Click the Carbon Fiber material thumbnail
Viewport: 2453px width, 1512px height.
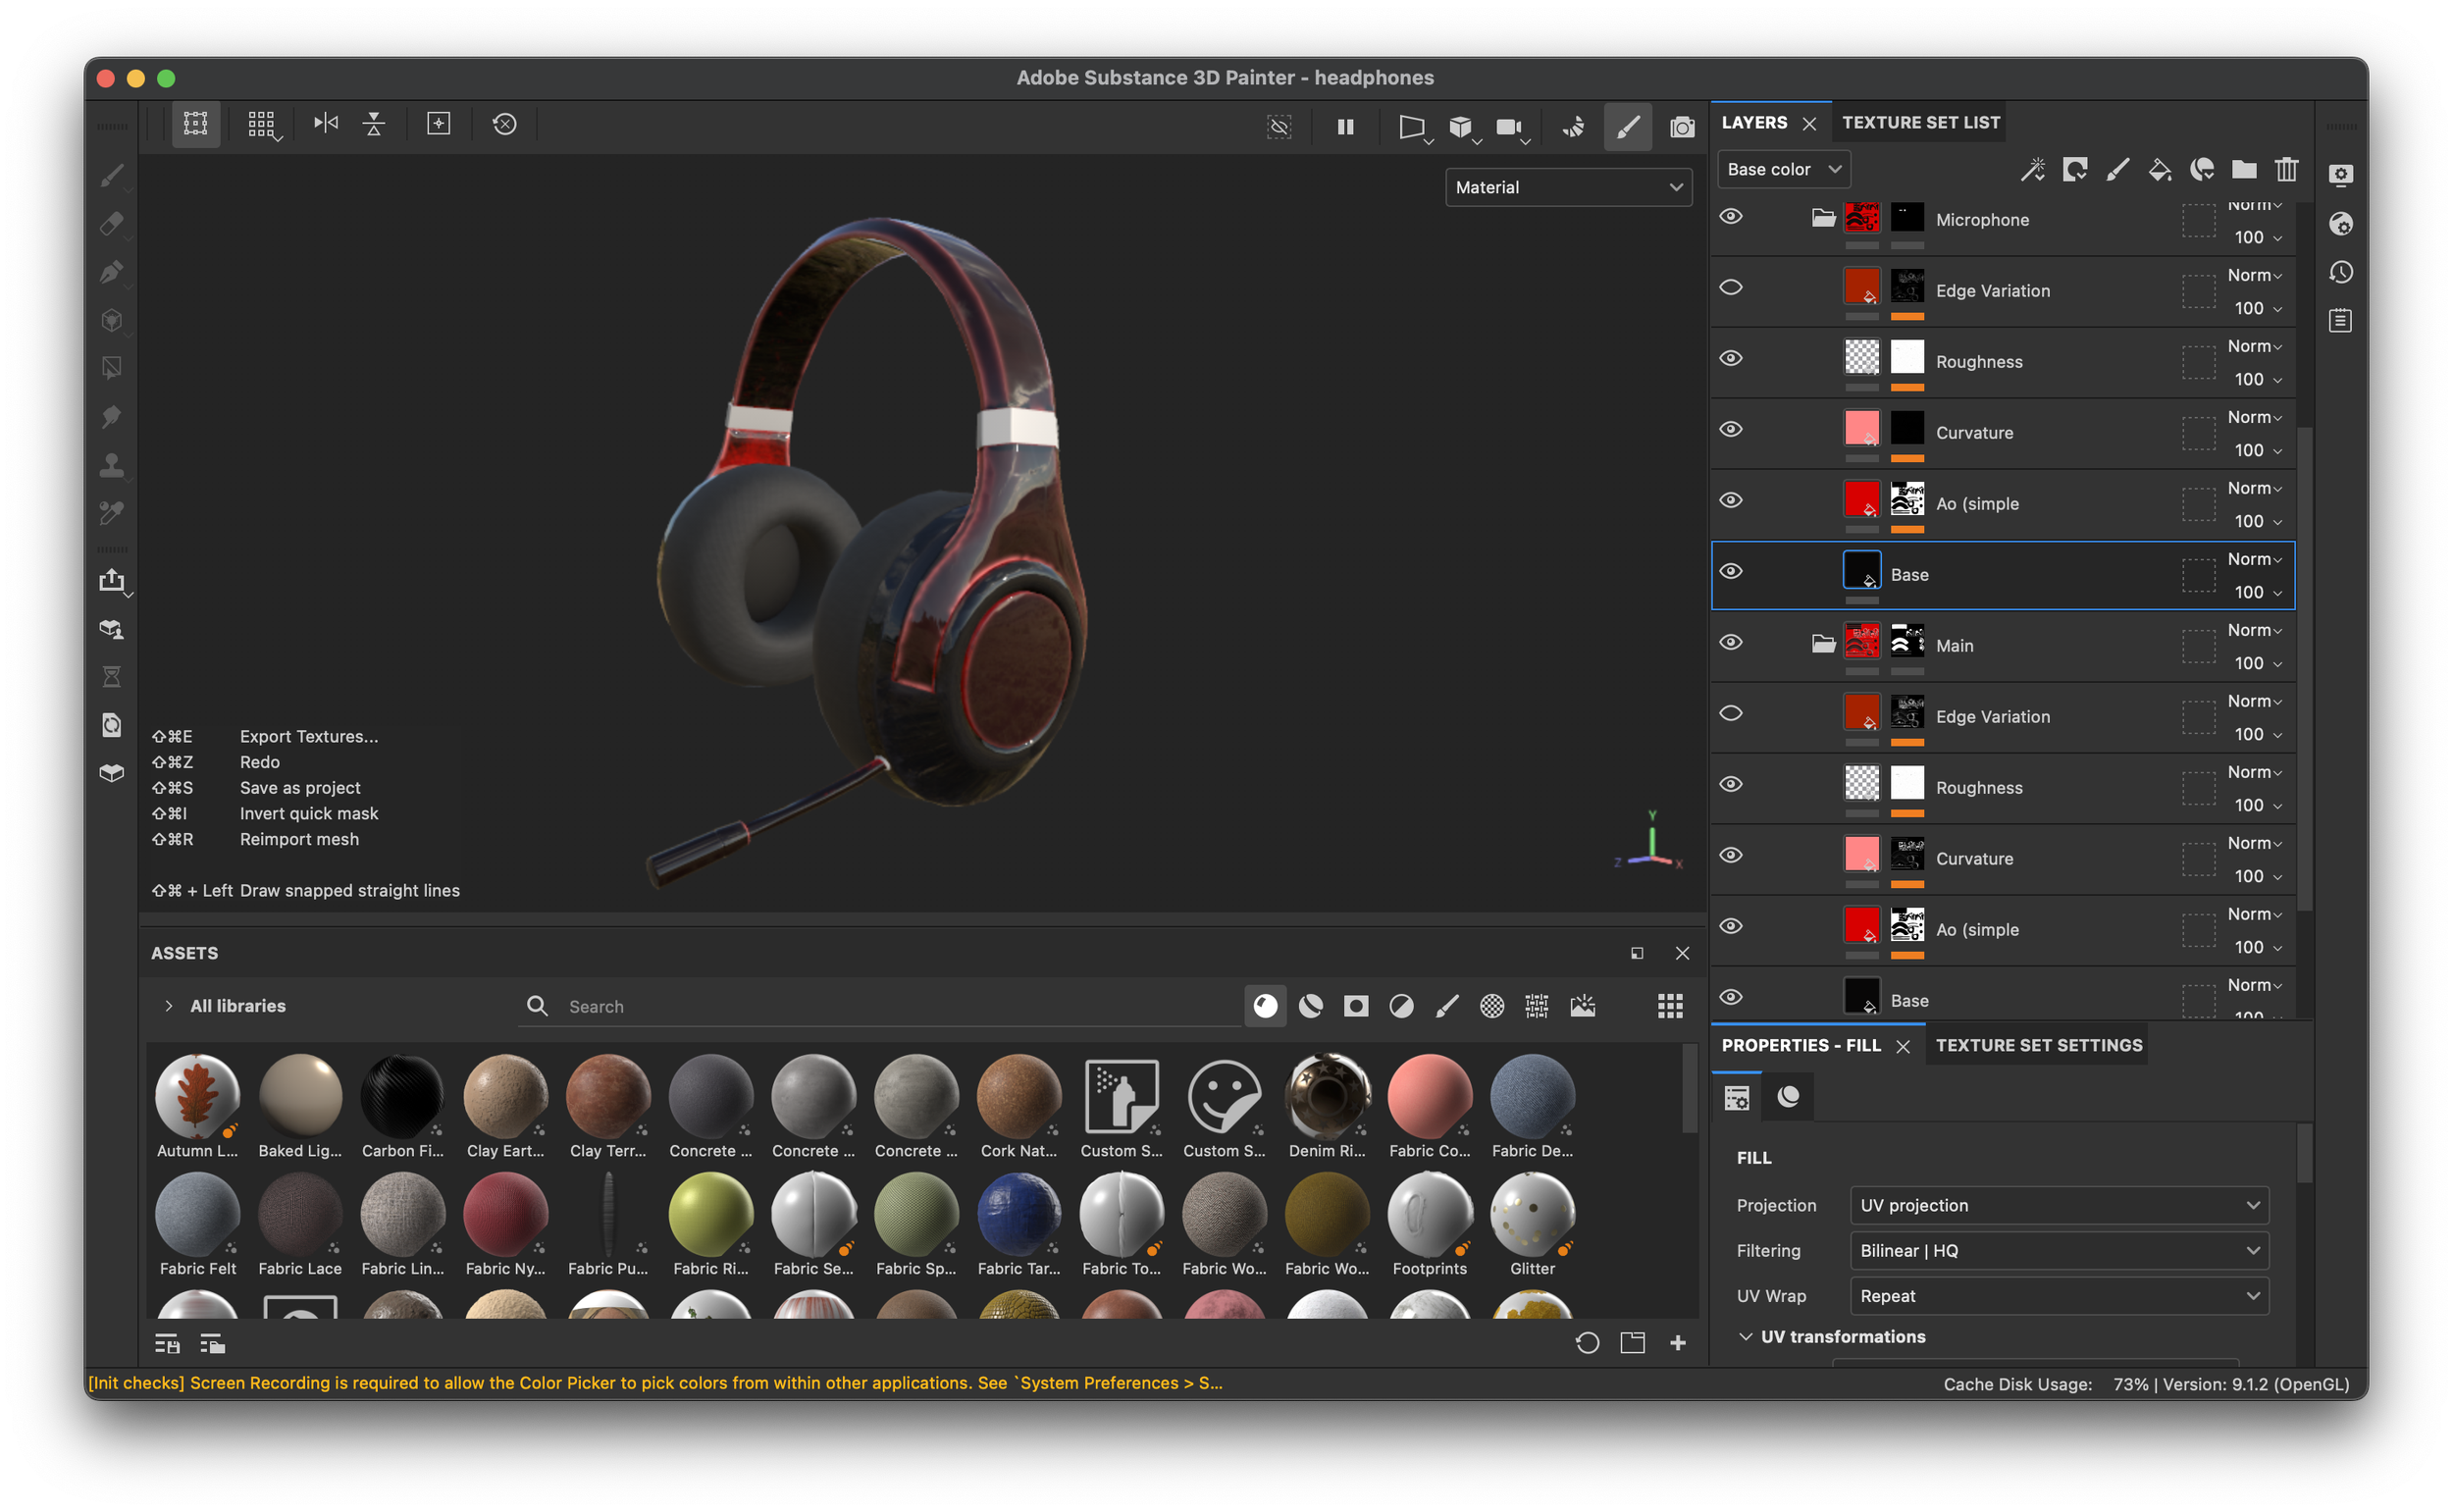pyautogui.click(x=402, y=1096)
